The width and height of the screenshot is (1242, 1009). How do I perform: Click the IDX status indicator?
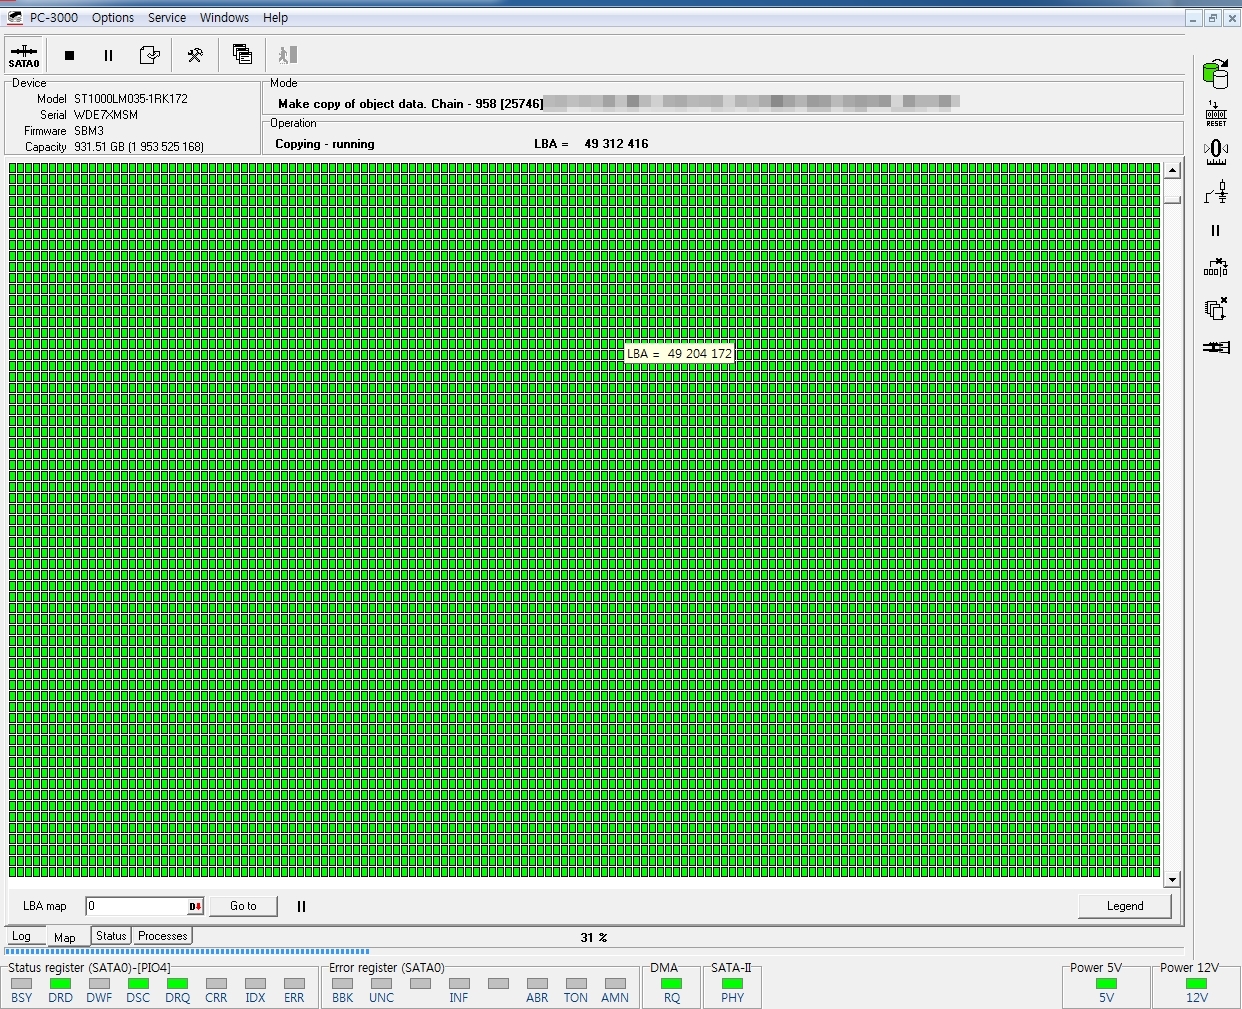tap(255, 984)
